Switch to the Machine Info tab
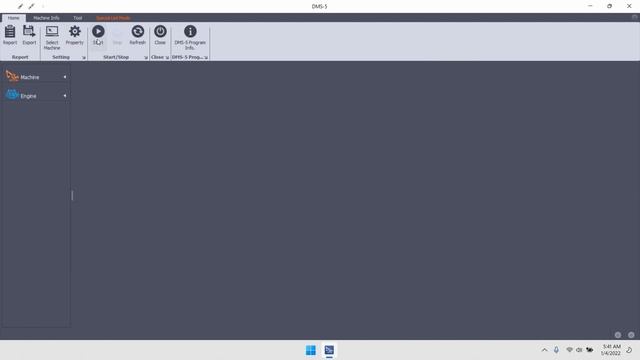This screenshot has width=640, height=360. click(46, 18)
